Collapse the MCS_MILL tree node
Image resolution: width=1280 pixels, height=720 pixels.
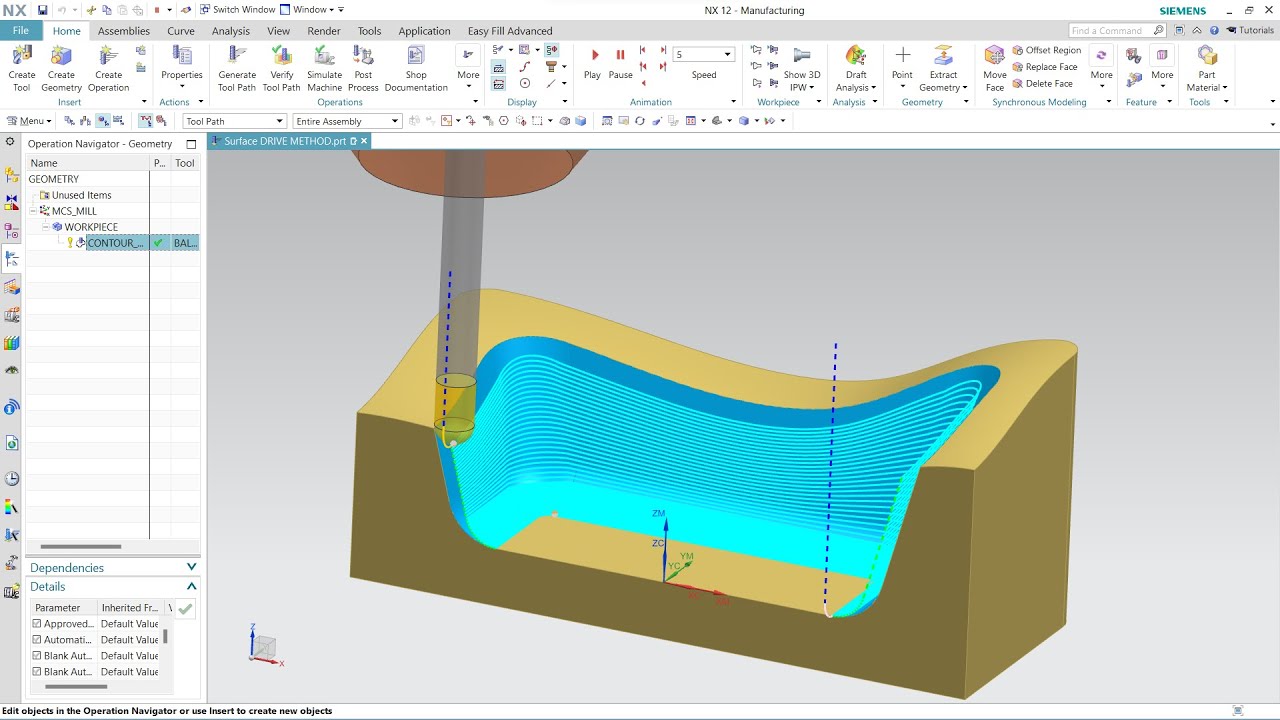33,211
